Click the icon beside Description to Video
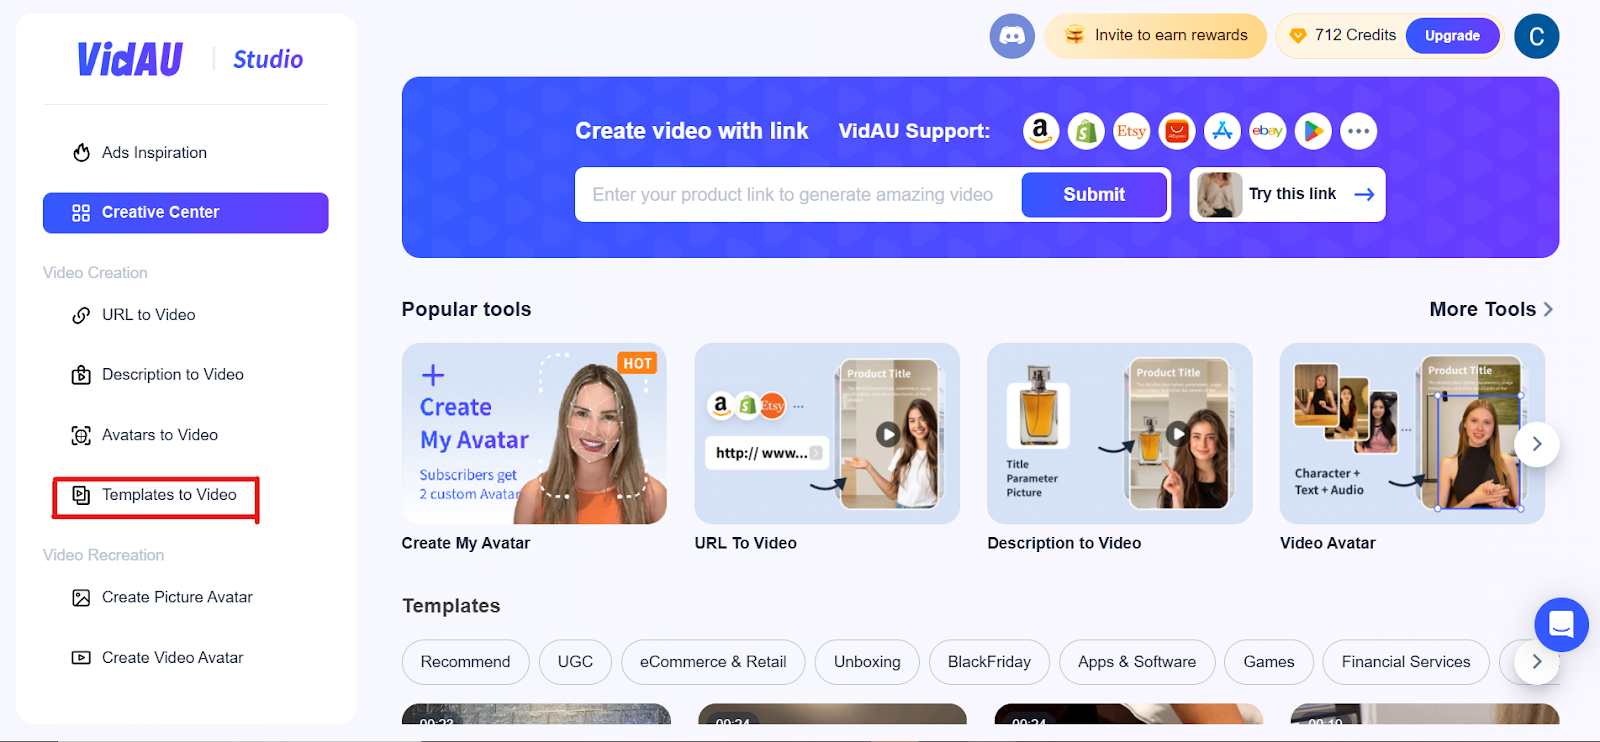Viewport: 1600px width, 742px height. tap(81, 375)
